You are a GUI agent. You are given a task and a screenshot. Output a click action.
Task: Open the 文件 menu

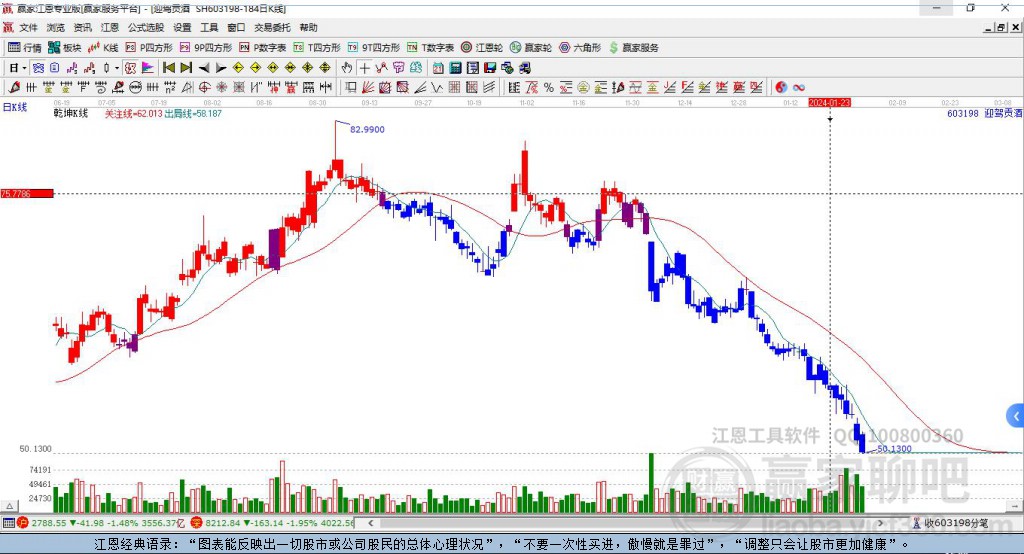point(28,27)
